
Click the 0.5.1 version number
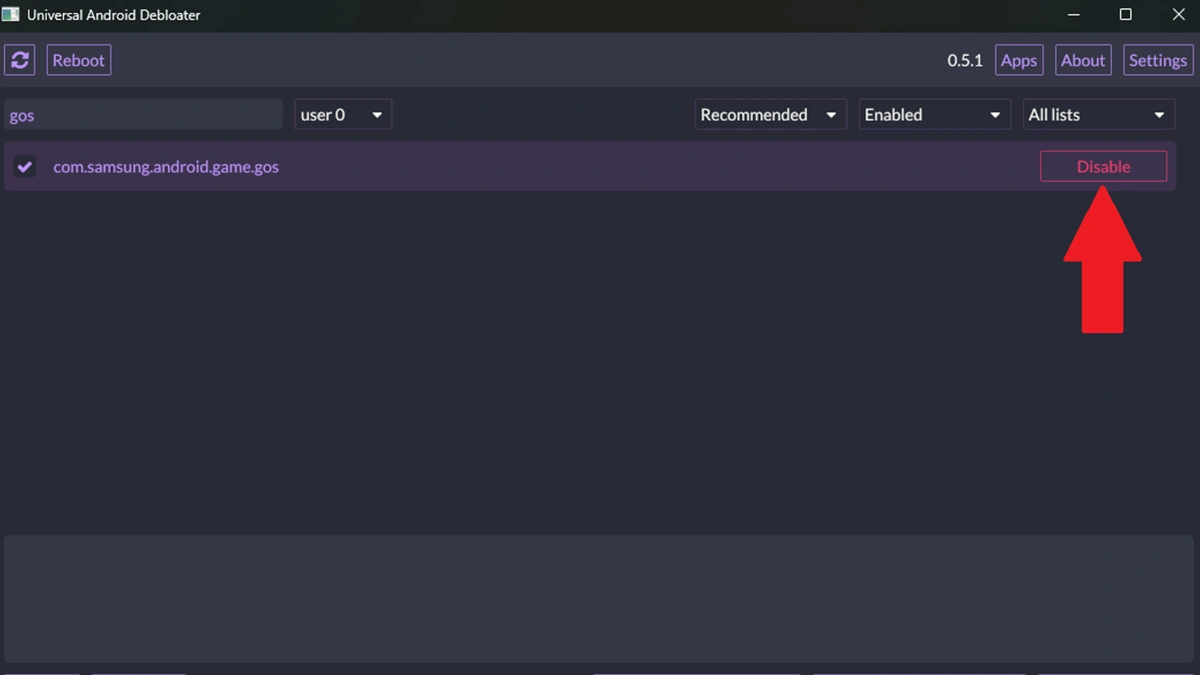[965, 60]
